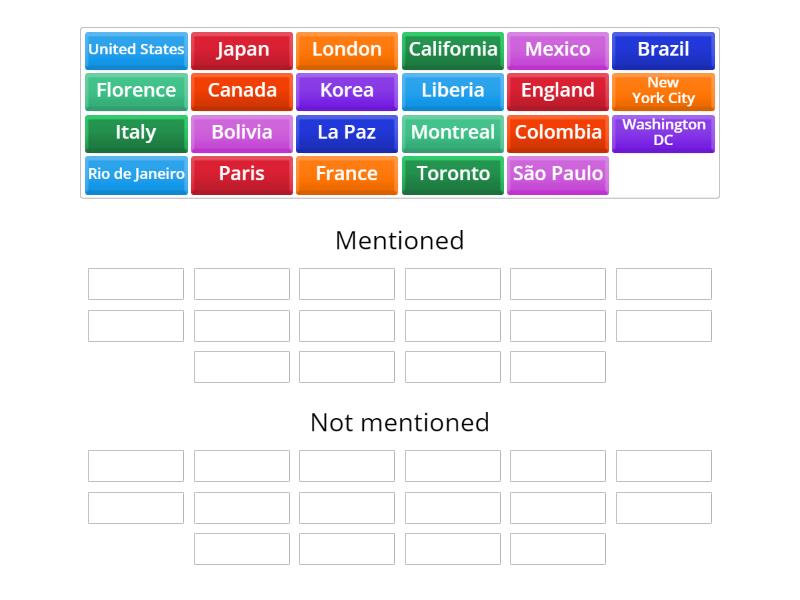The image size is (800, 600).
Task: Click the red Japan tile
Action: [x=242, y=51]
